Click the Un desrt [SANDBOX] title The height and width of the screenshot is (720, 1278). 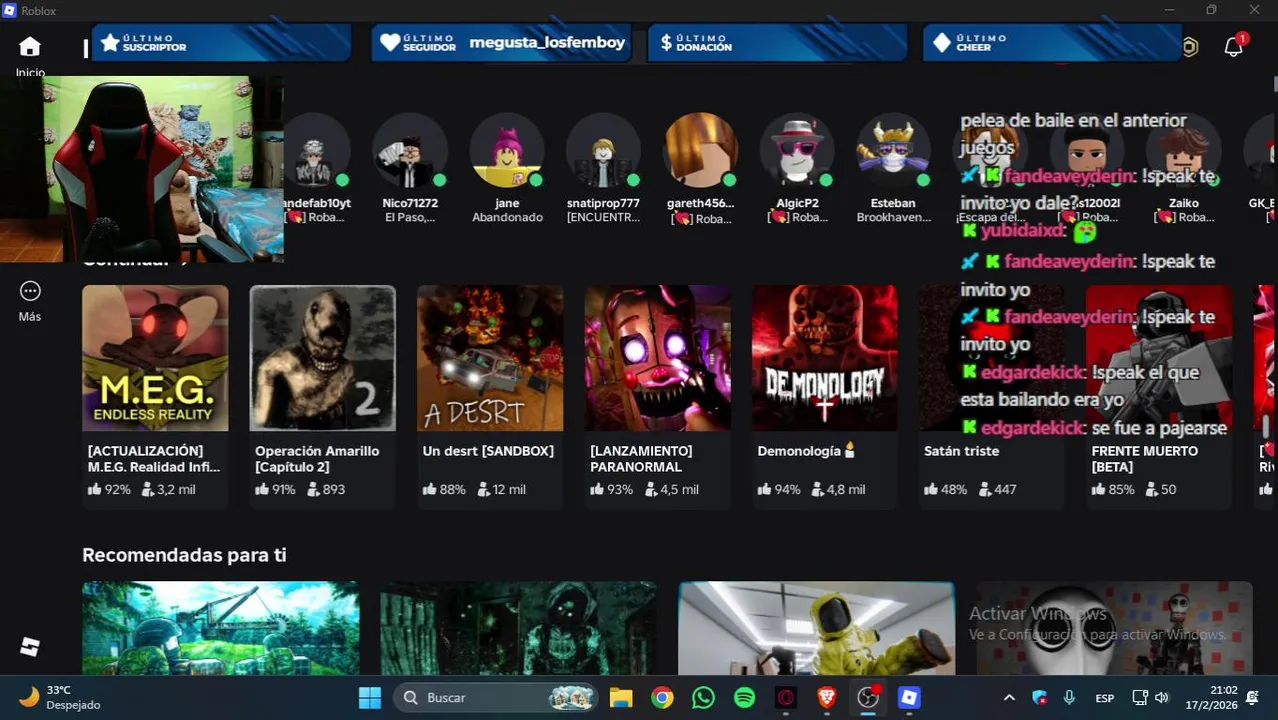click(488, 451)
